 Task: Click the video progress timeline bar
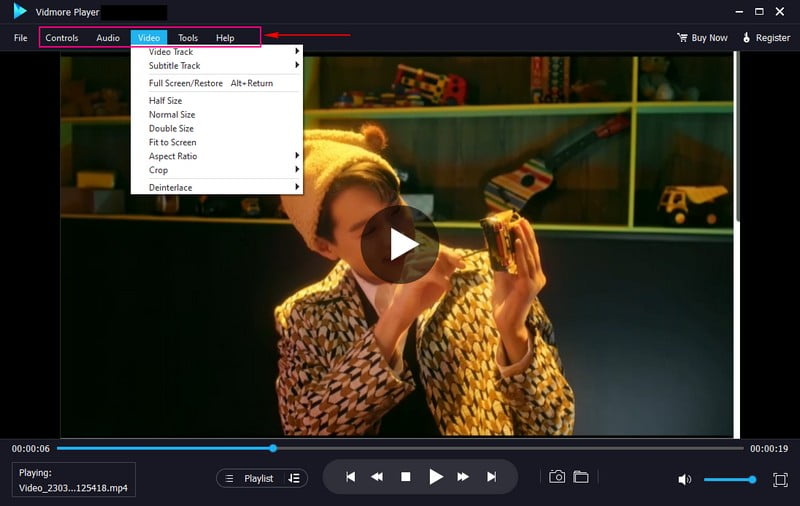point(400,448)
